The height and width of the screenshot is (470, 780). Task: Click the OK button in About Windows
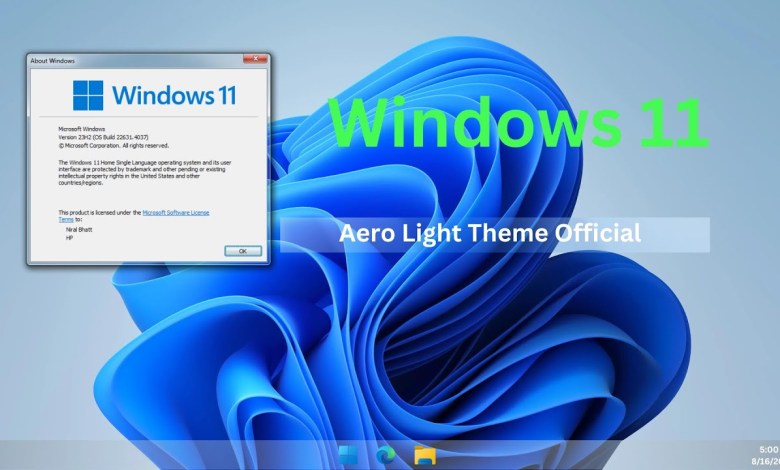tap(243, 251)
